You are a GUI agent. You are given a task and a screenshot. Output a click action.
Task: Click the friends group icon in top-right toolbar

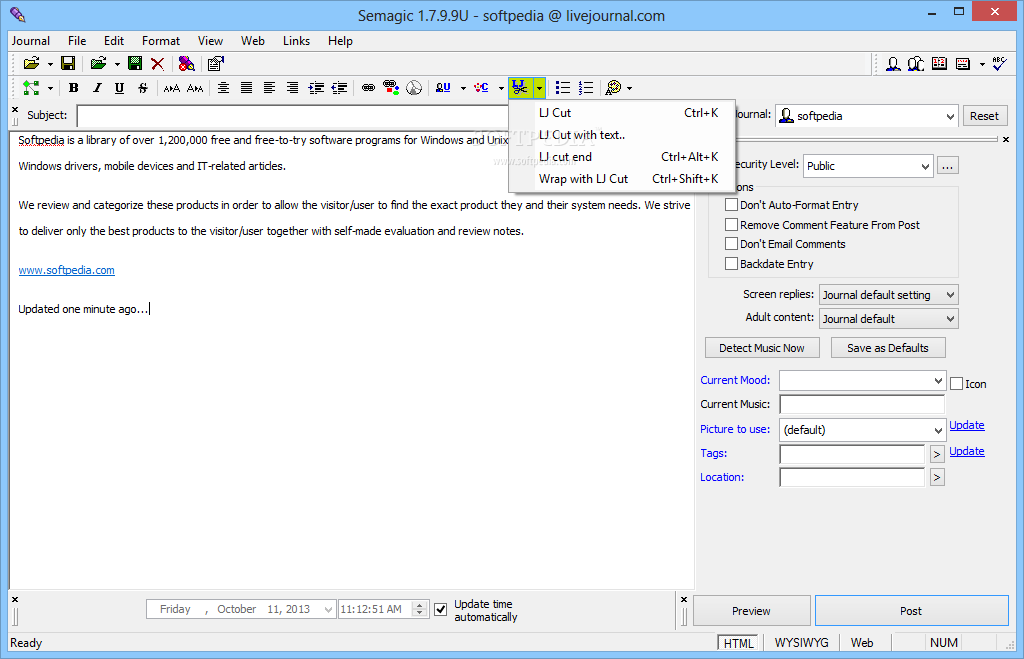(916, 63)
